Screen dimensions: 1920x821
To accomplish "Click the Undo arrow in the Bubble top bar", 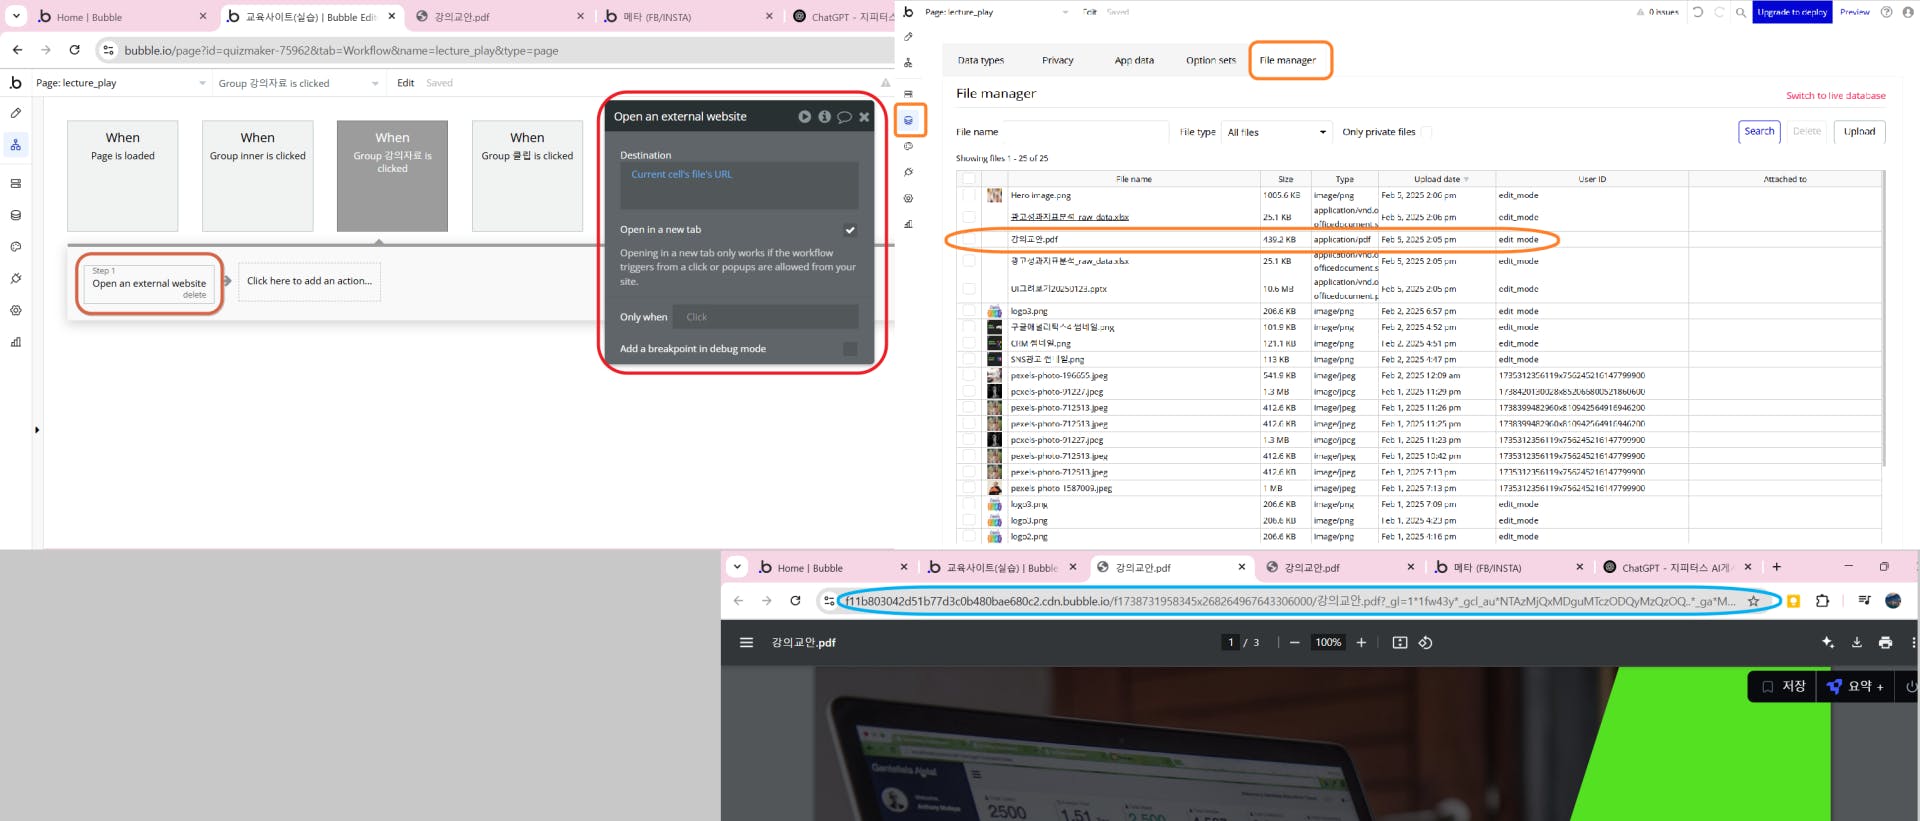I will pyautogui.click(x=1698, y=12).
